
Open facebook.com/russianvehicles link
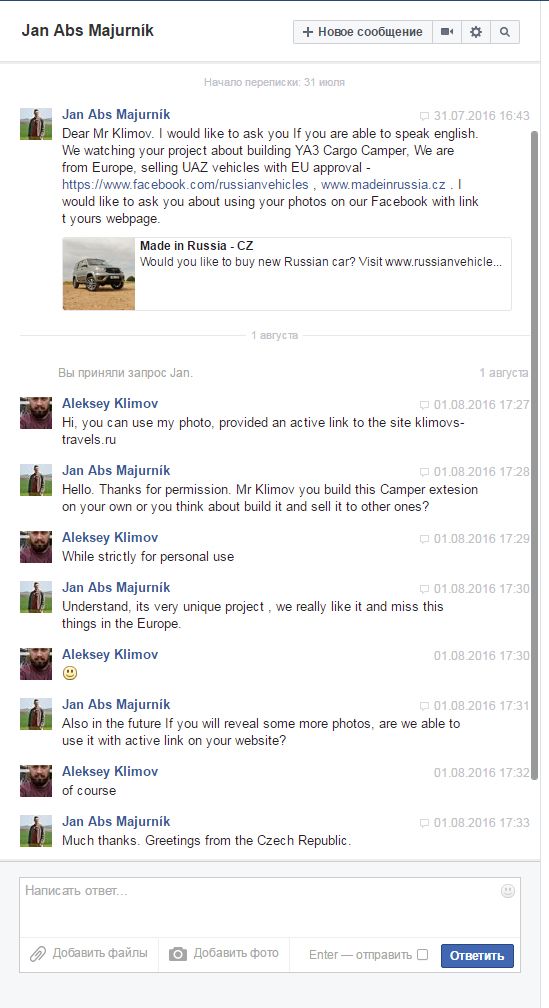click(185, 184)
